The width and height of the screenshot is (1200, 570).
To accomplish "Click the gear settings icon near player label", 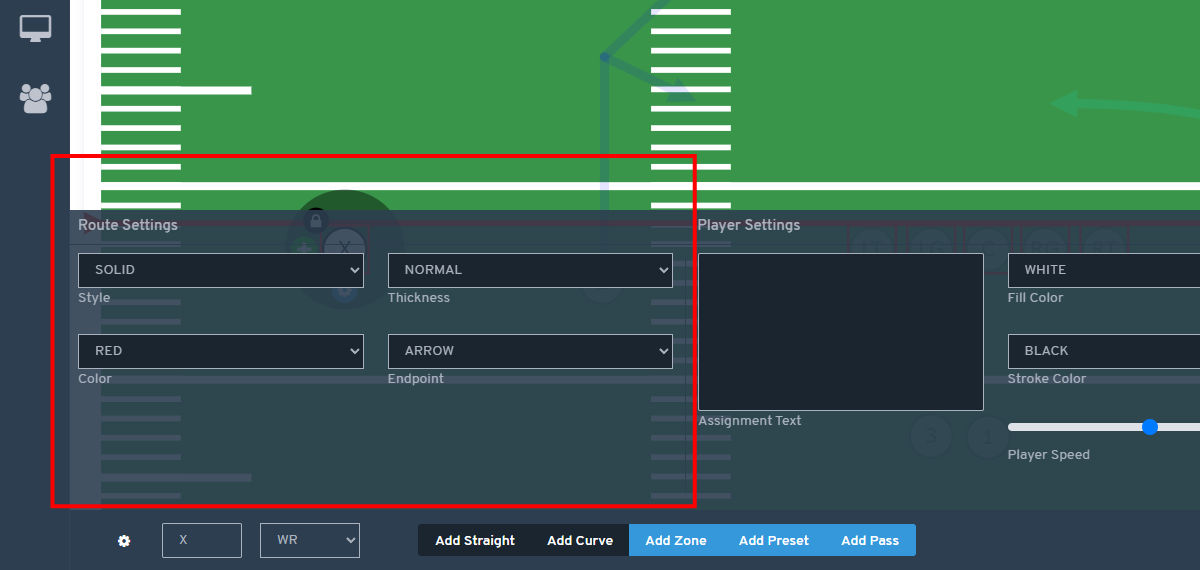I will (124, 541).
